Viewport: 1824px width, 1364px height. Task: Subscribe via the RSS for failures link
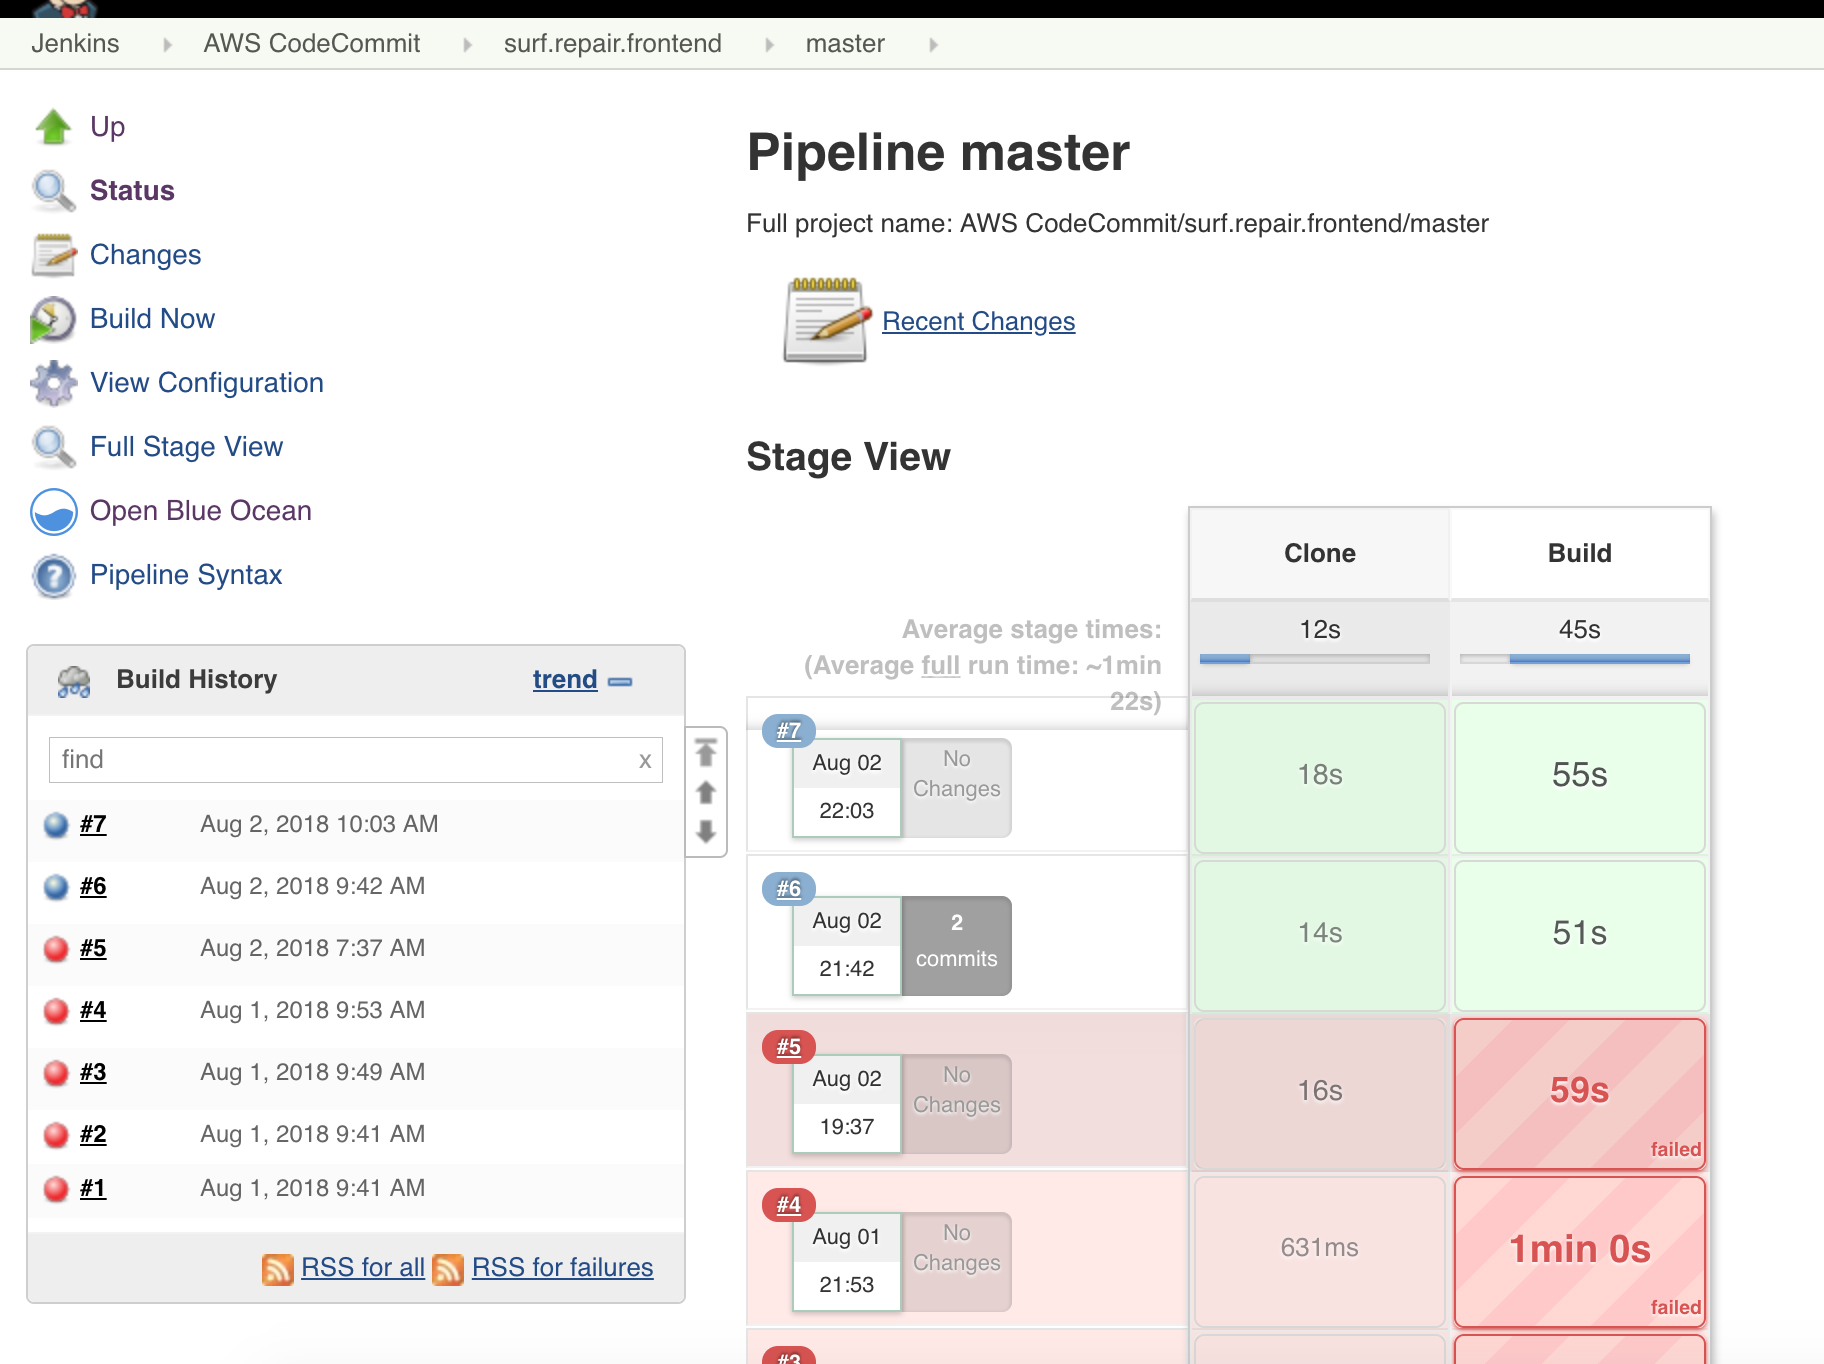click(562, 1267)
